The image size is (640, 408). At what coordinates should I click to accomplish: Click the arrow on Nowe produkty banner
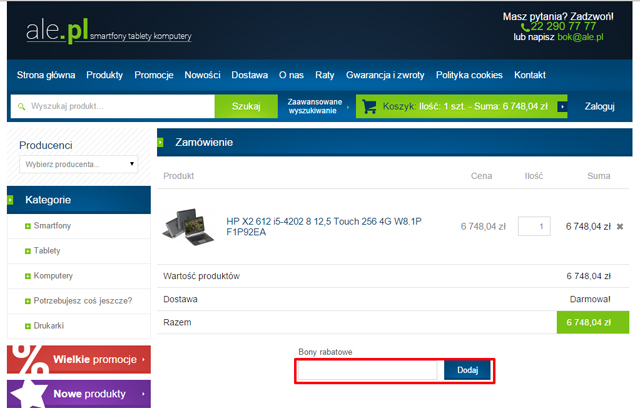point(144,395)
